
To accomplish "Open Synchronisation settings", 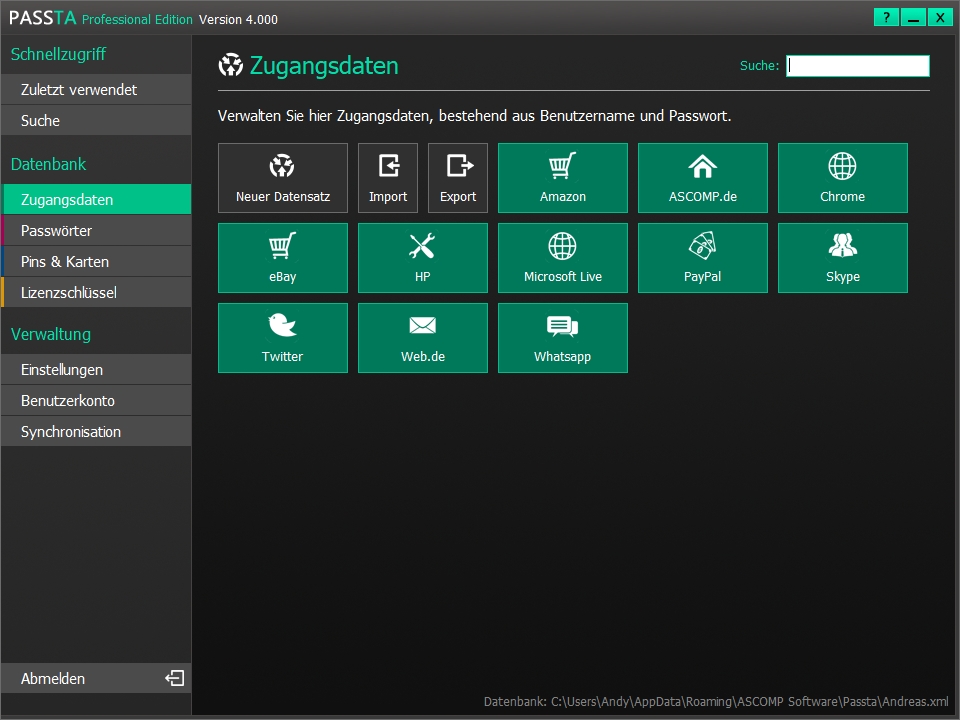I will (96, 432).
